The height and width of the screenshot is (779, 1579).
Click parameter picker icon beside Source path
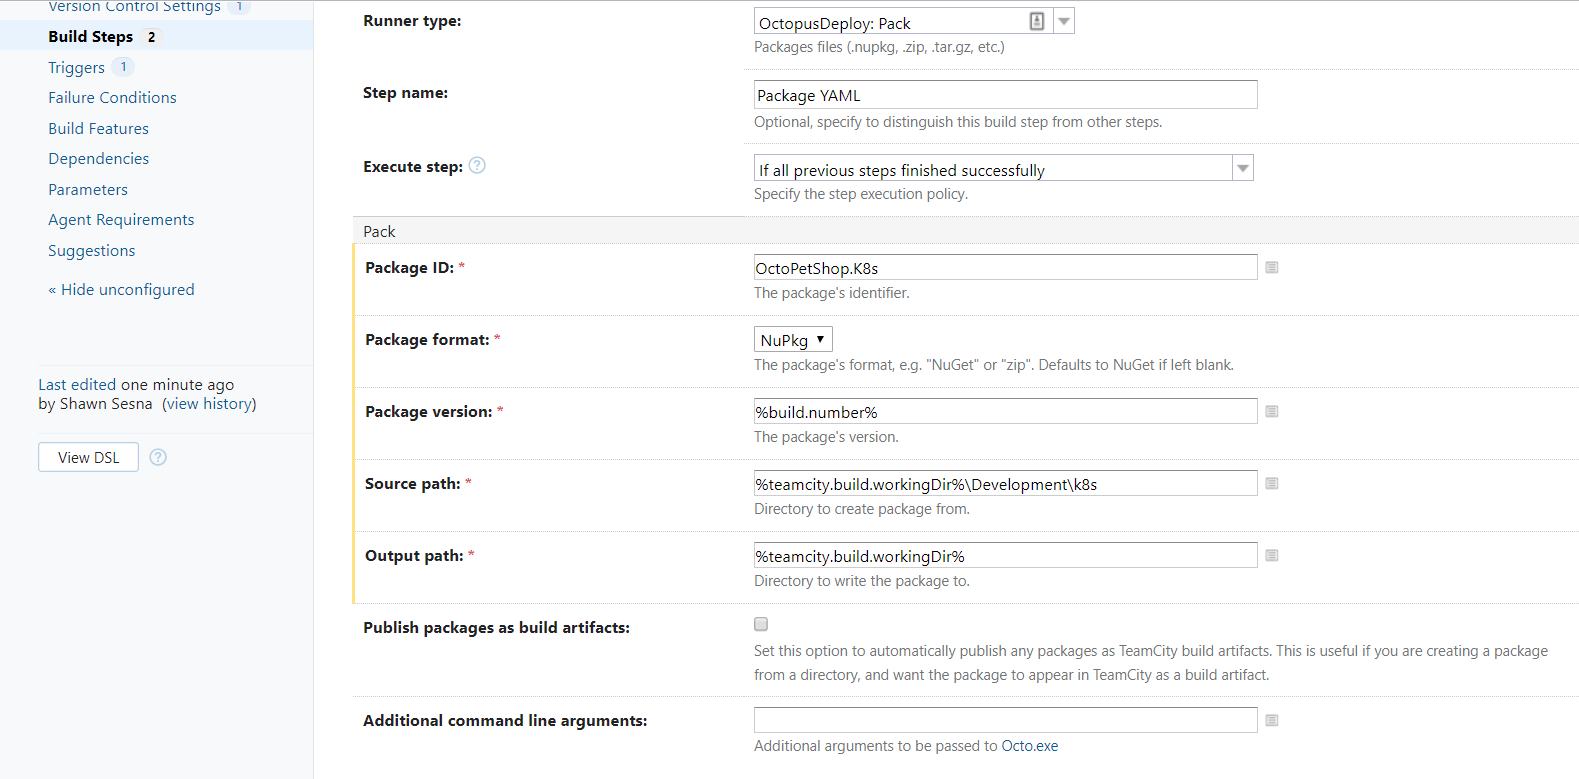coord(1271,483)
